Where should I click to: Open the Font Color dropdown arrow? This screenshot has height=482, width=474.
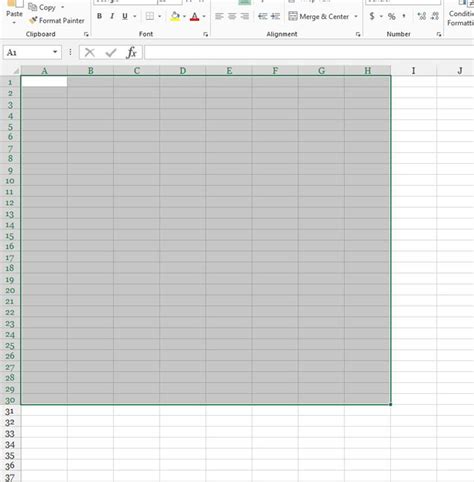[204, 16]
